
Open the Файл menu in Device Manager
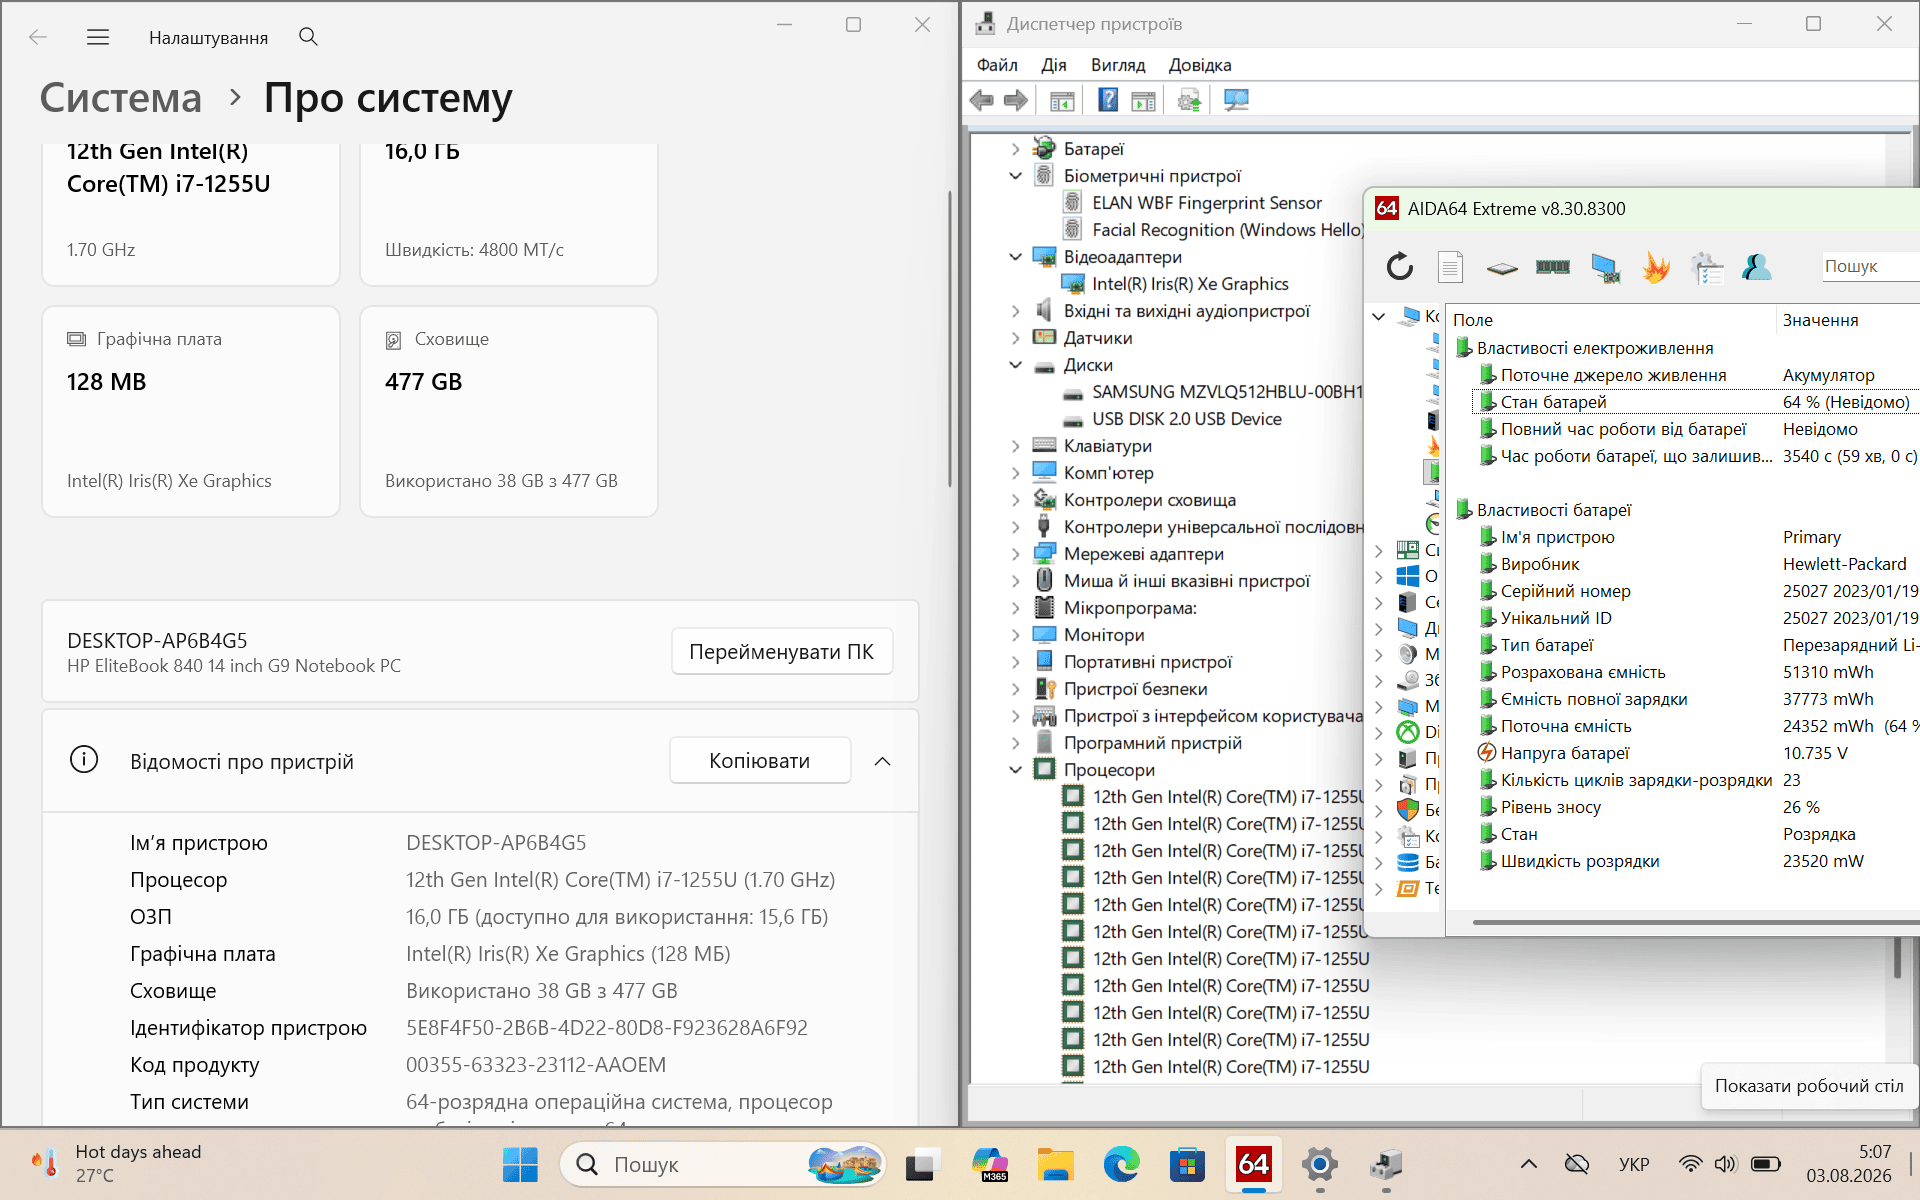997,65
